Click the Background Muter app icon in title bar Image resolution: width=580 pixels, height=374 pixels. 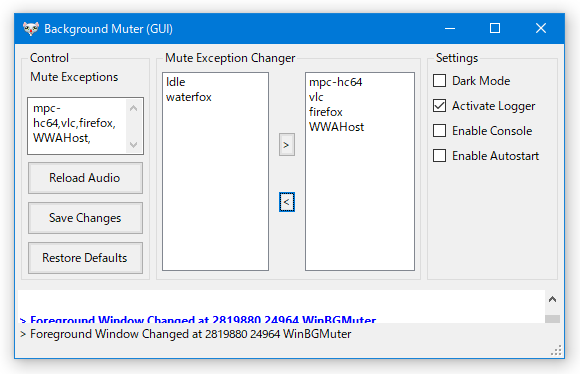pos(31,29)
